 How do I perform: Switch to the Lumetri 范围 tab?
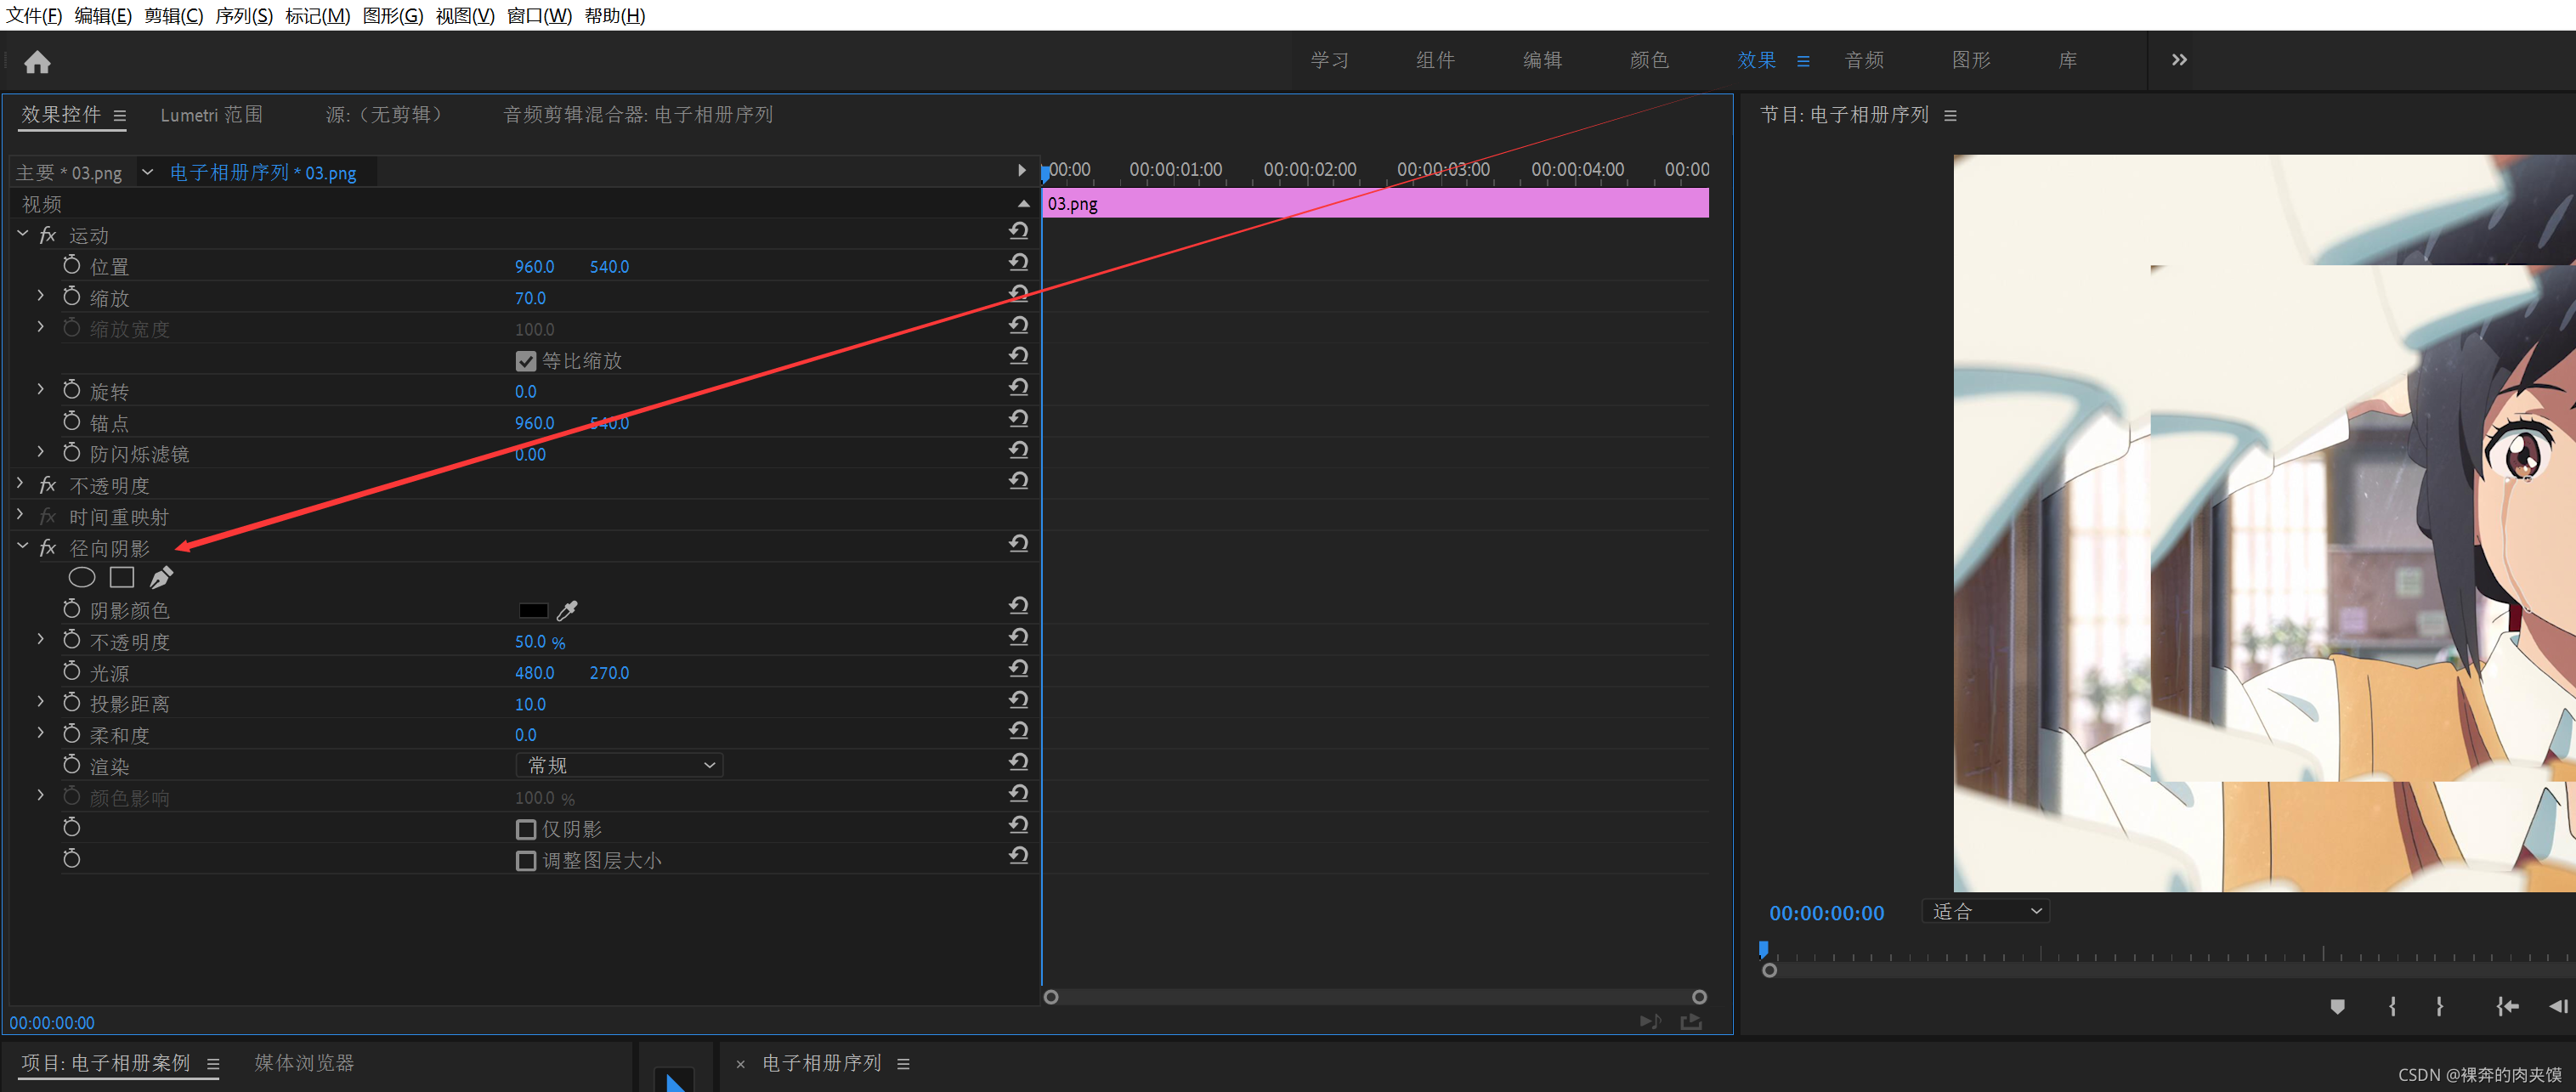pyautogui.click(x=211, y=115)
